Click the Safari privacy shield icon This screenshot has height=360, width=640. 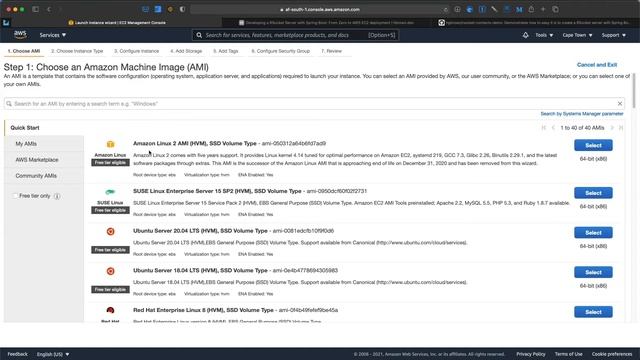point(182,9)
